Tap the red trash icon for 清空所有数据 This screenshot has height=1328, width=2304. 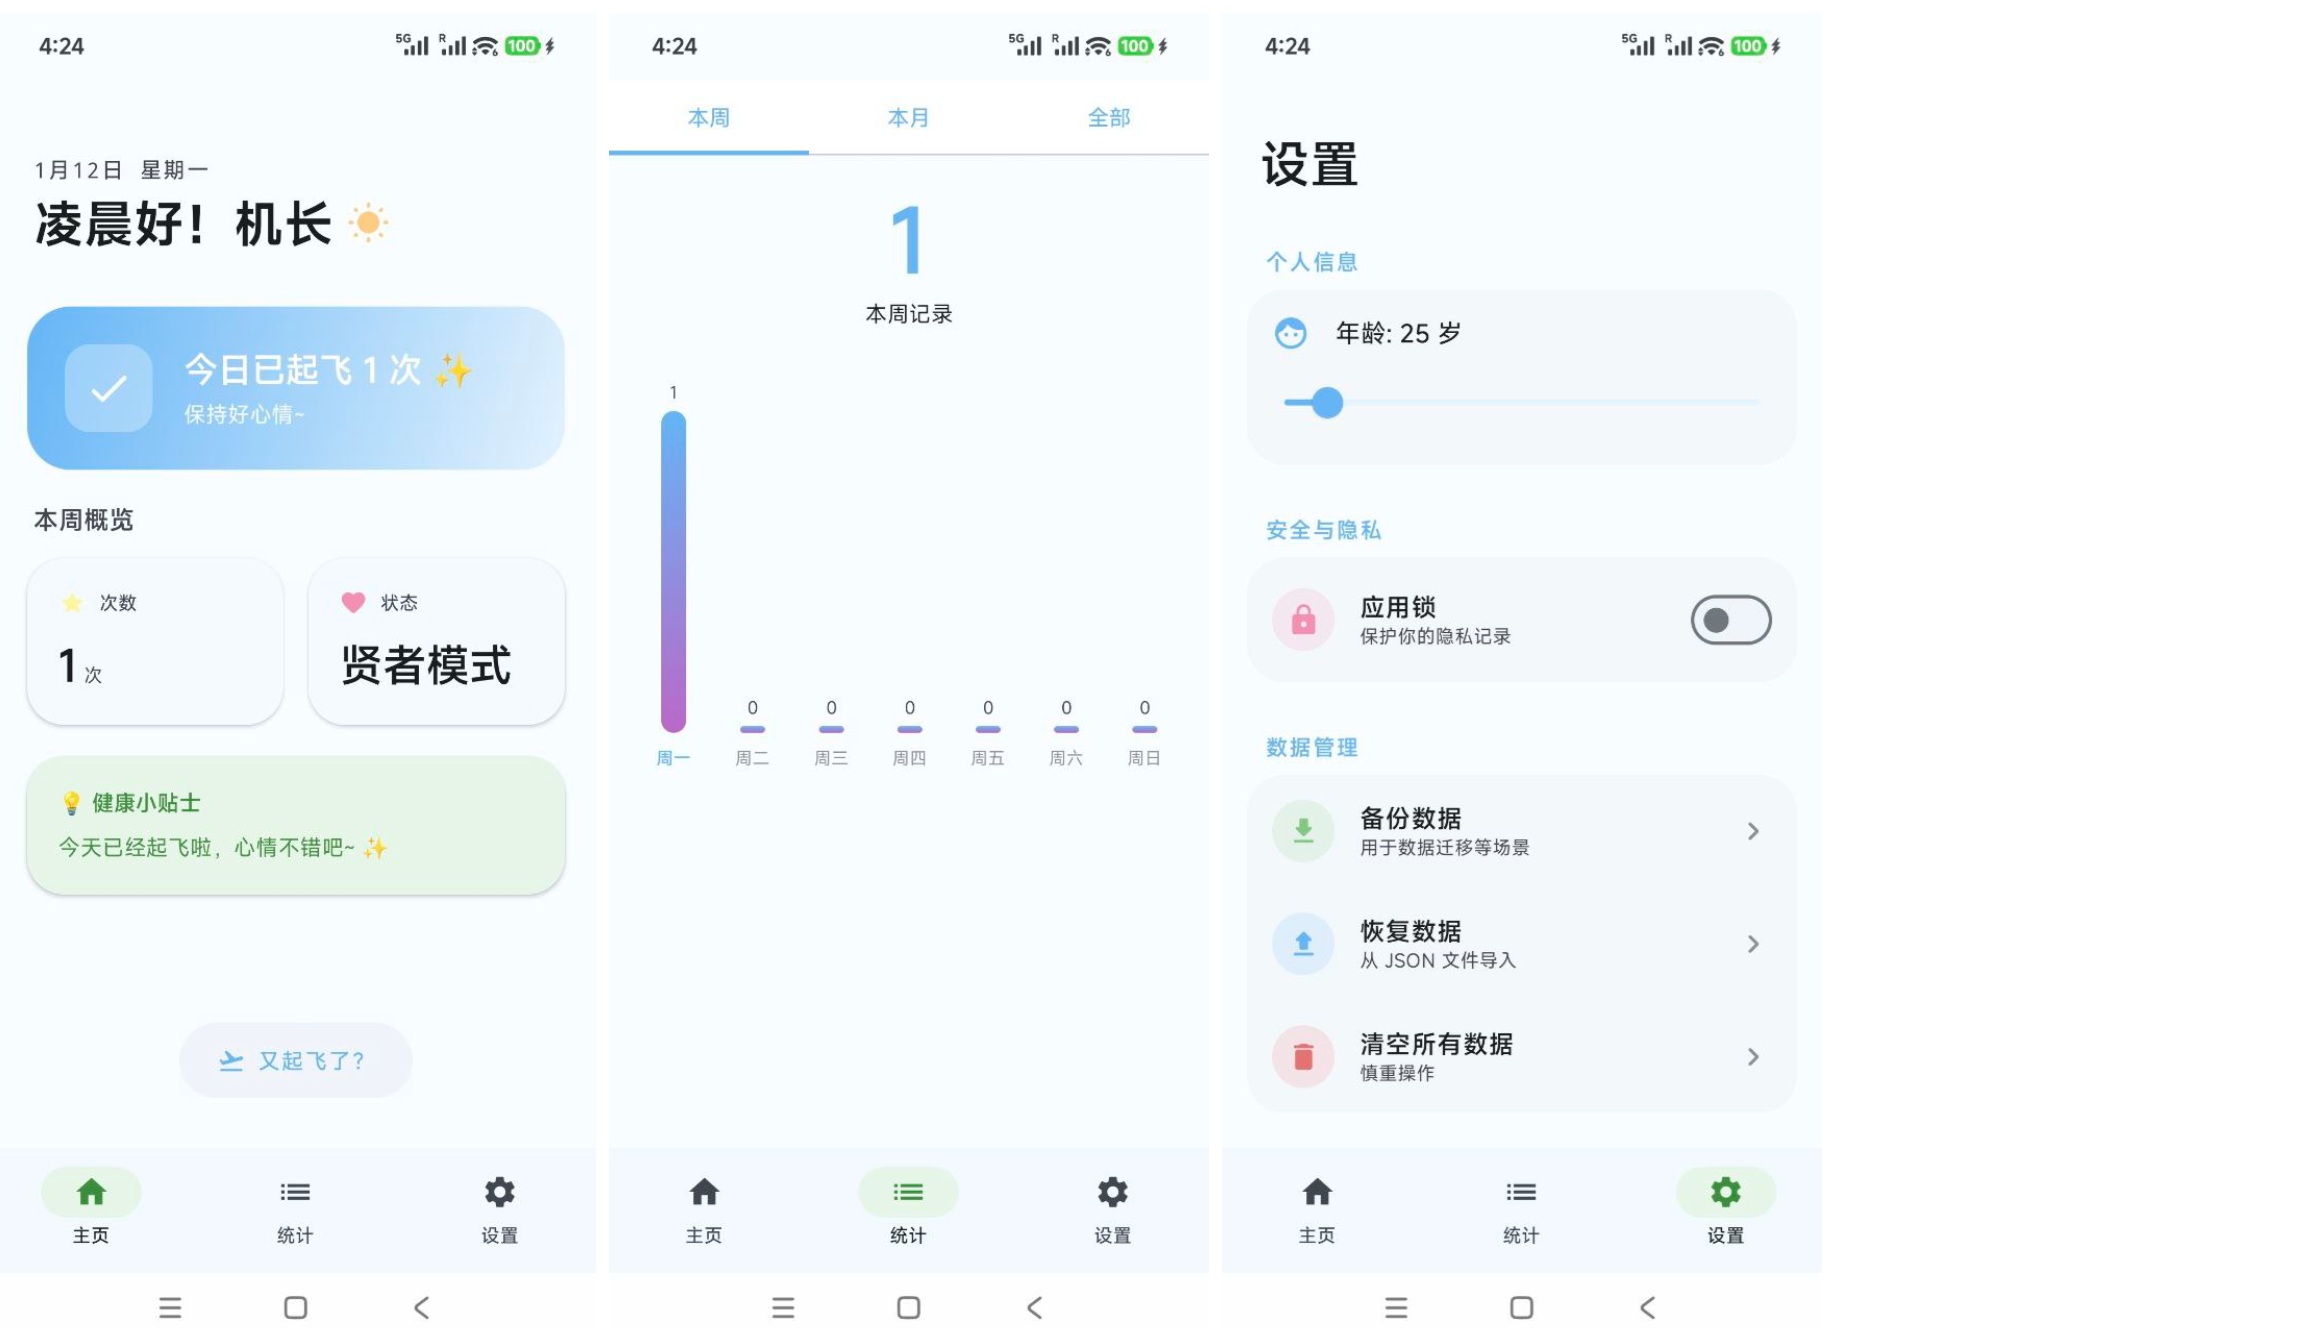(x=1303, y=1057)
